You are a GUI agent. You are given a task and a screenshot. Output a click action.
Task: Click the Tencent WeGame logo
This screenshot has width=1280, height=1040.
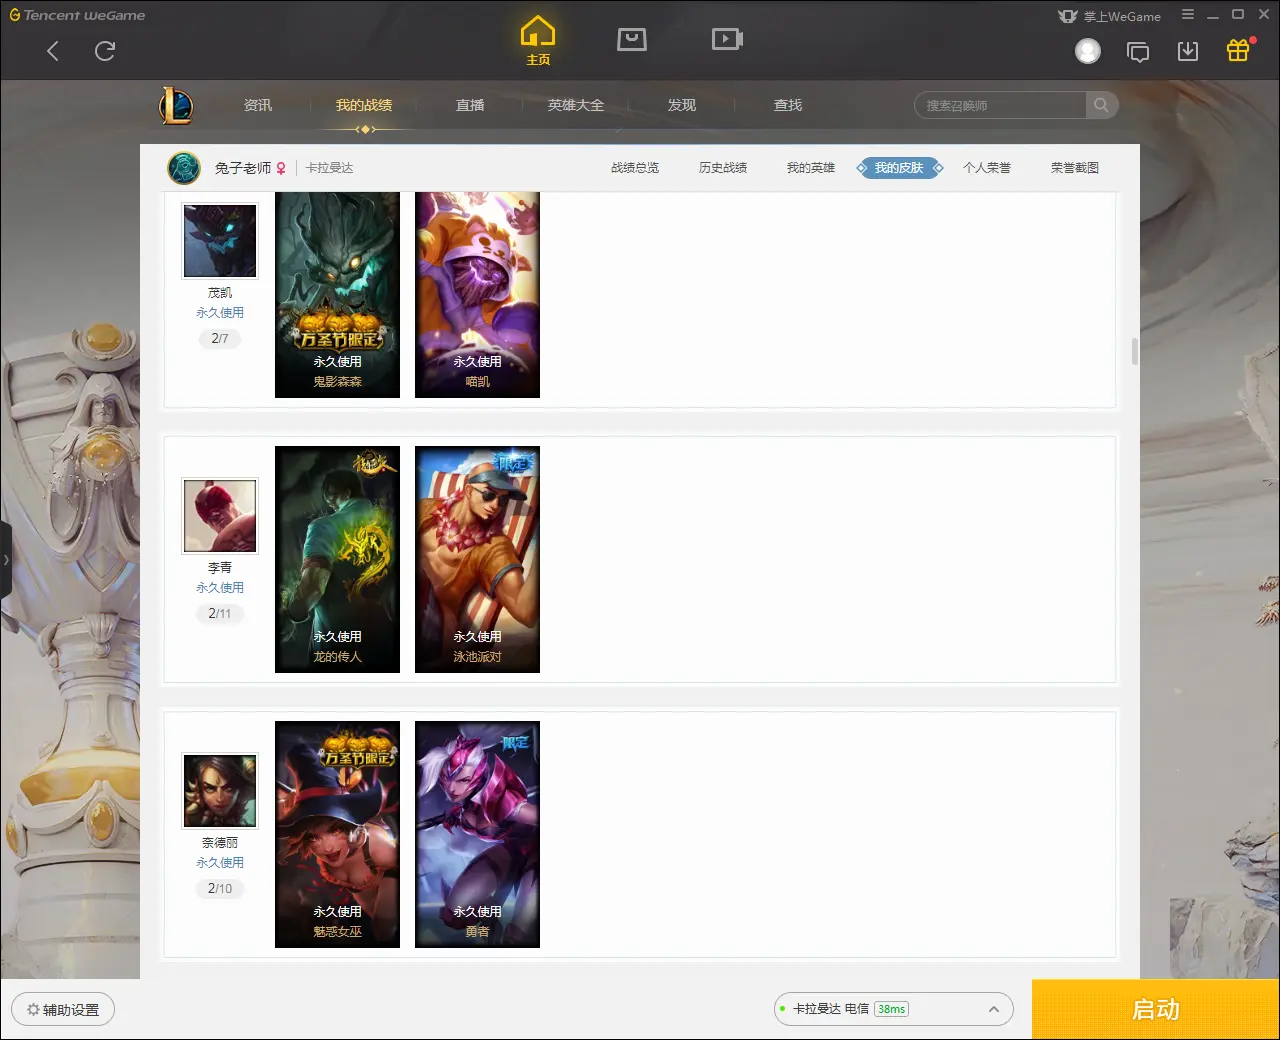(x=77, y=15)
